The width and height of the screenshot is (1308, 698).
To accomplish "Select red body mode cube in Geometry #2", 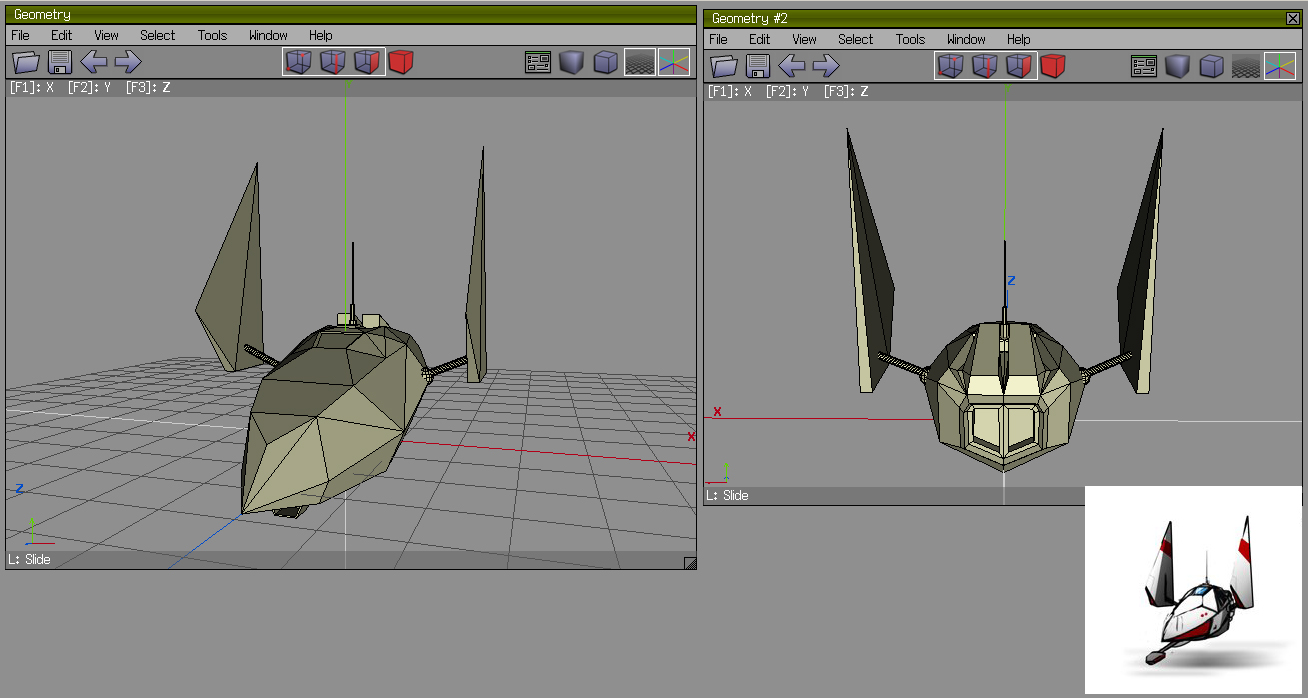I will tap(1052, 66).
